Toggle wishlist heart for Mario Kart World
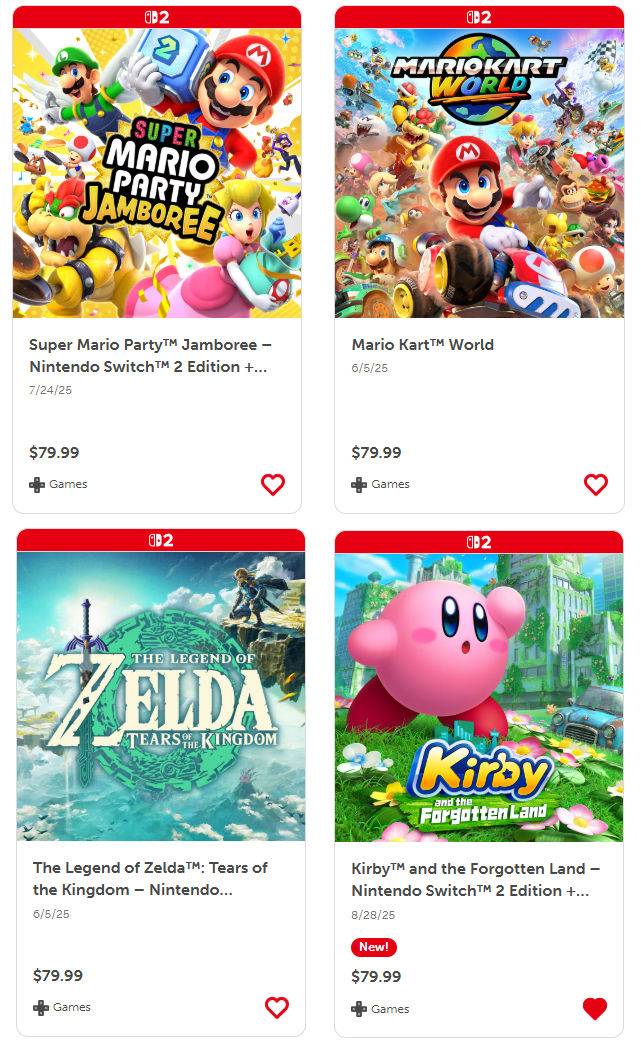The image size is (641, 1047). pyautogui.click(x=596, y=484)
